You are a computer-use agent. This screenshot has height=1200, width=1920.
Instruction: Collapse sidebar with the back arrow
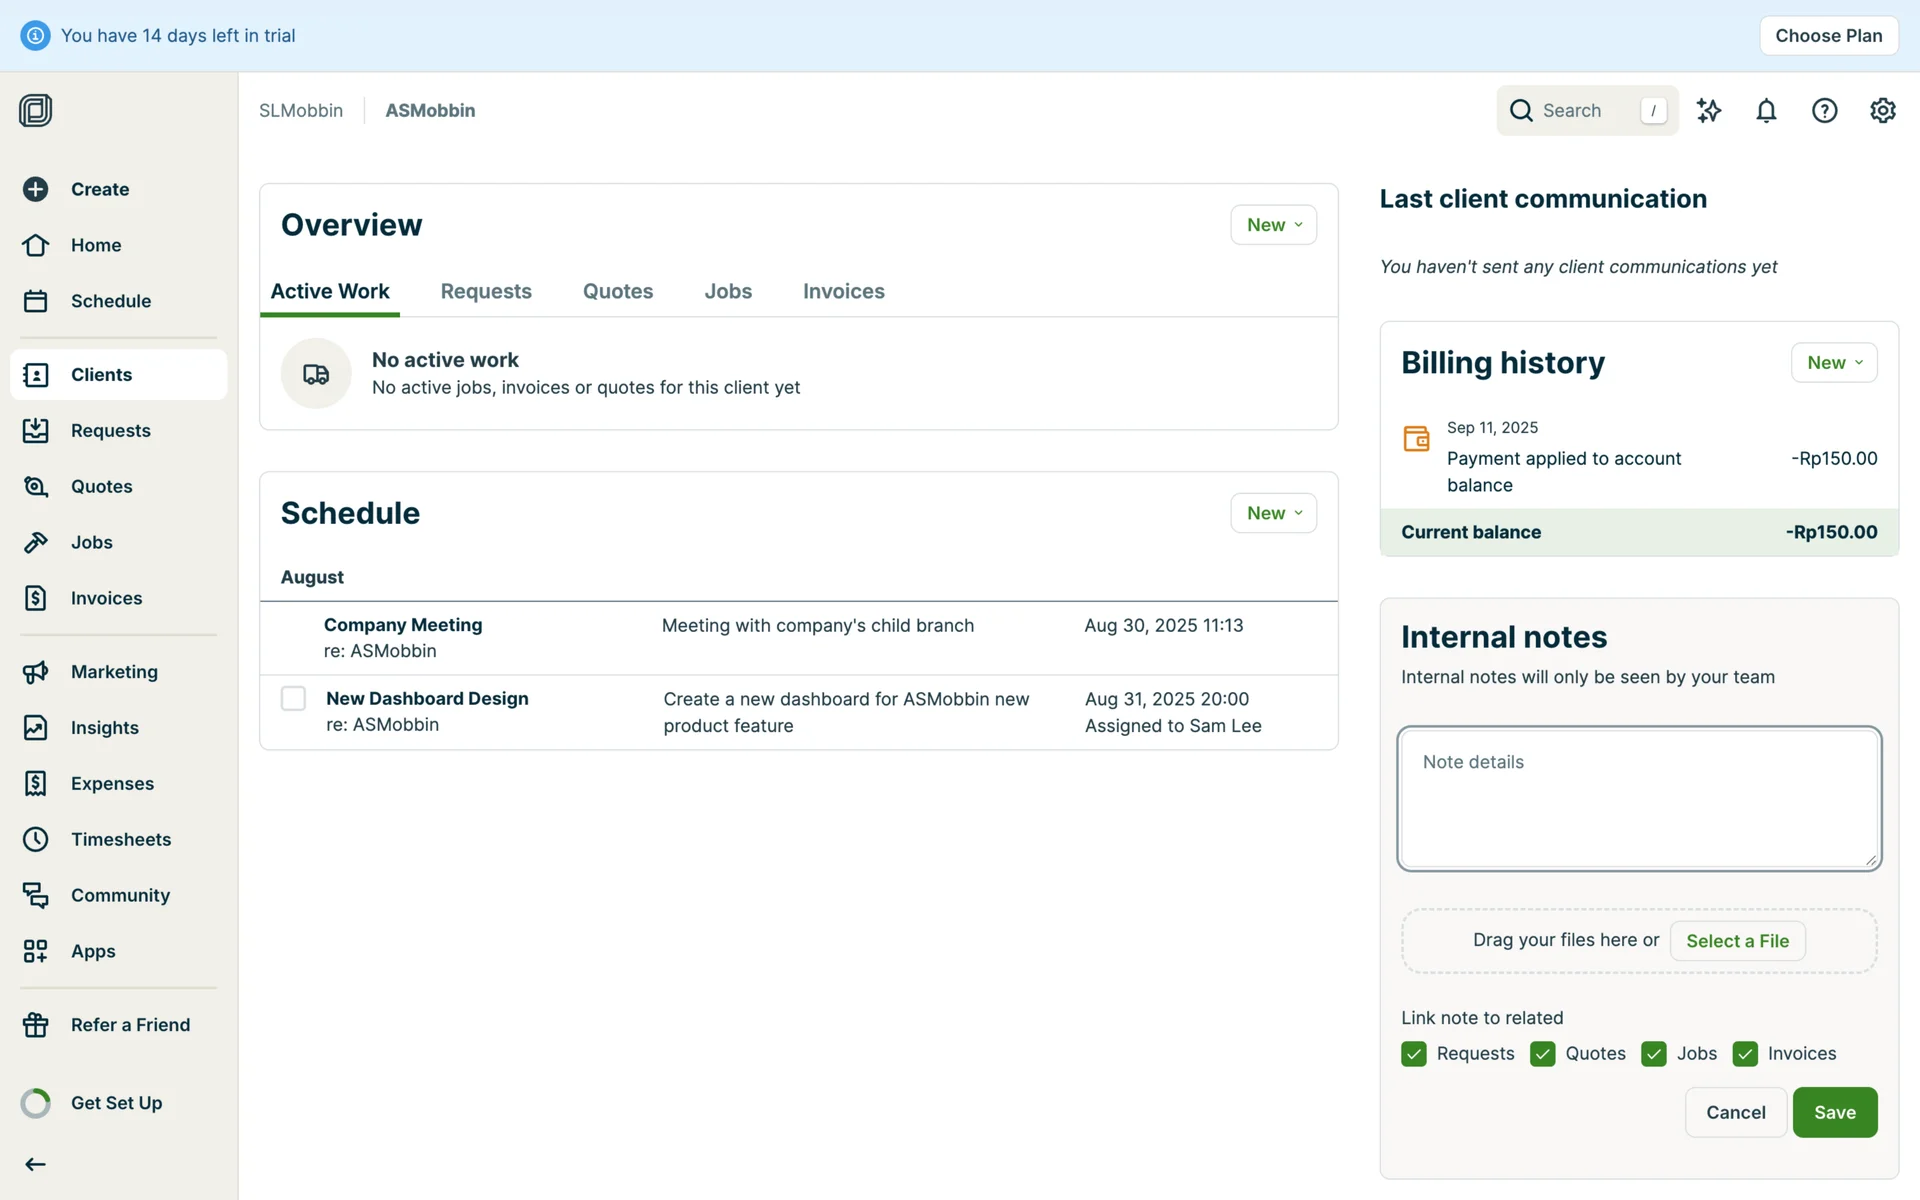pyautogui.click(x=36, y=1164)
